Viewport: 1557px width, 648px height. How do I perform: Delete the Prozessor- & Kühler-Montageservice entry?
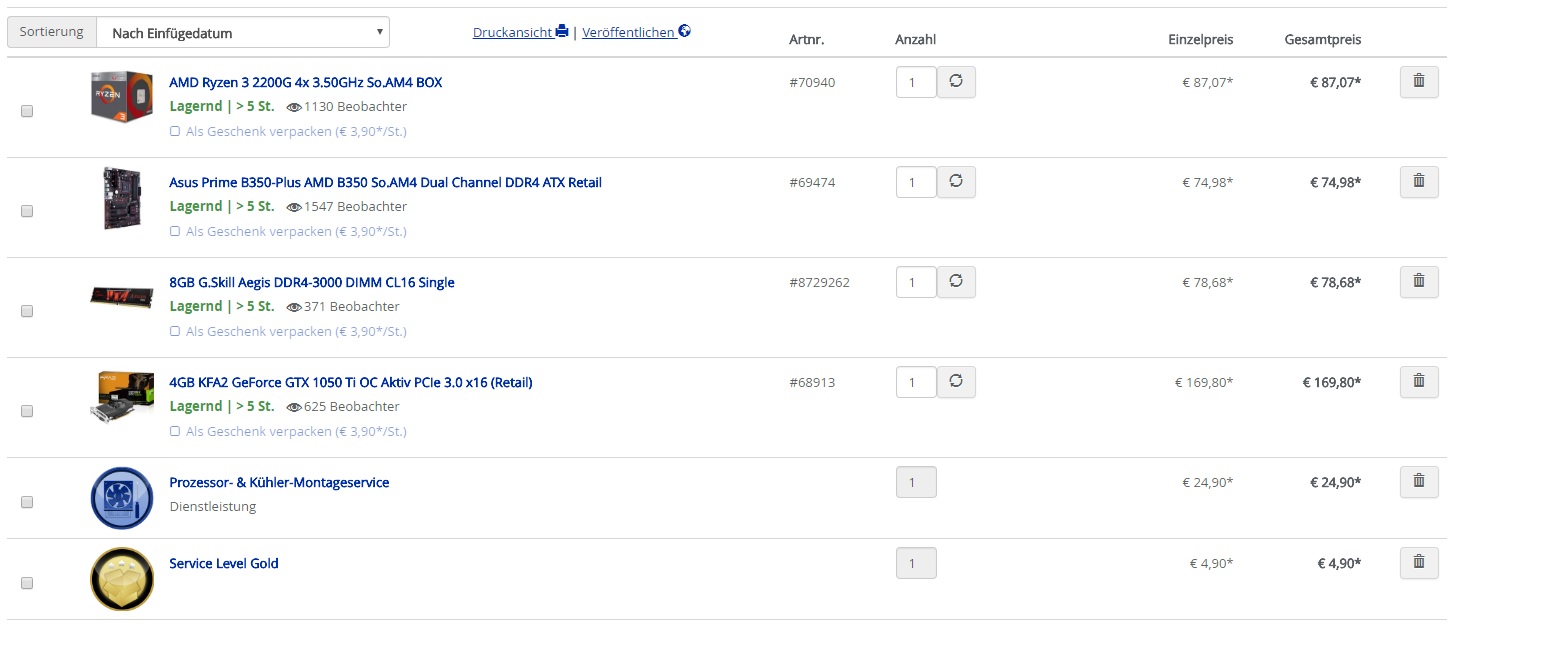pyautogui.click(x=1418, y=482)
